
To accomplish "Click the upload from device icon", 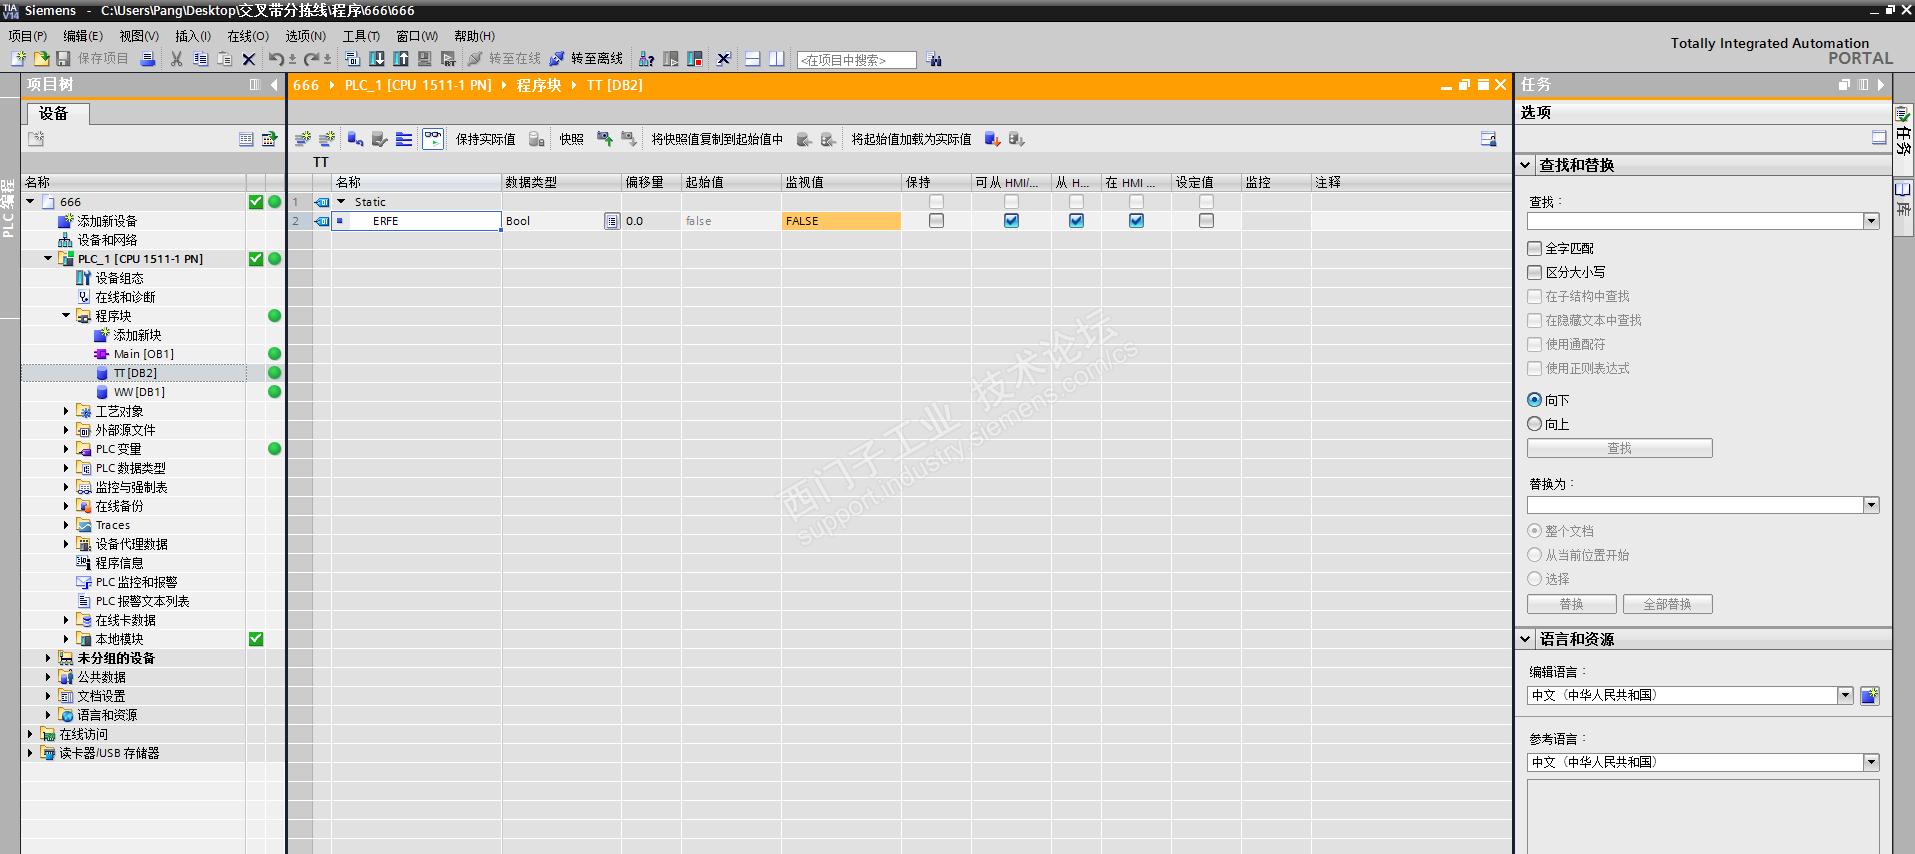I will (x=401, y=59).
